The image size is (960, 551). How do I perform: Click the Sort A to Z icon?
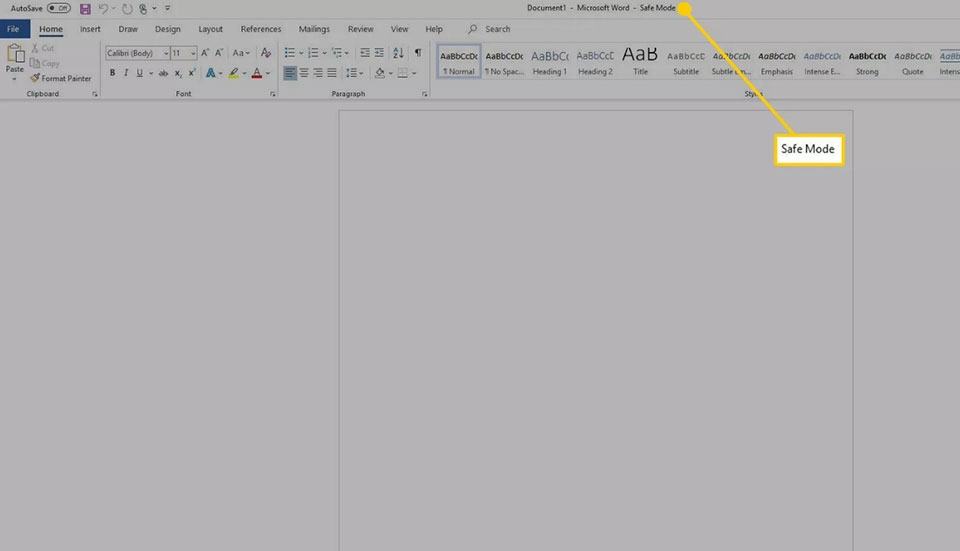point(398,53)
